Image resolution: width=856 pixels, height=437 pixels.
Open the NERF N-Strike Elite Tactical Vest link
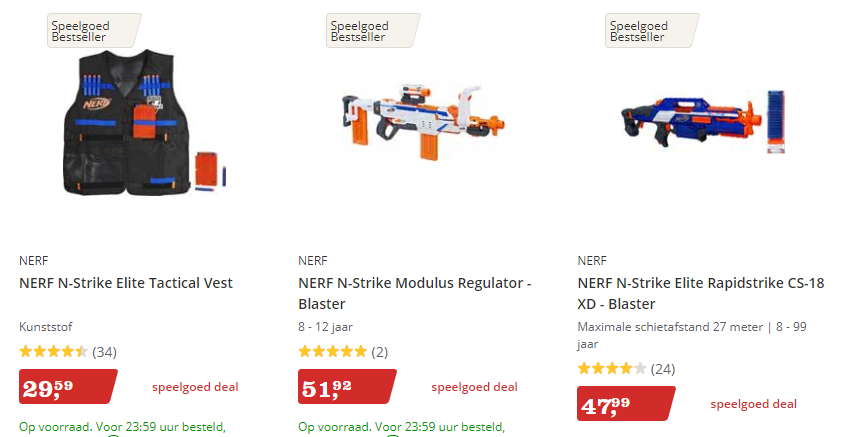pos(126,283)
